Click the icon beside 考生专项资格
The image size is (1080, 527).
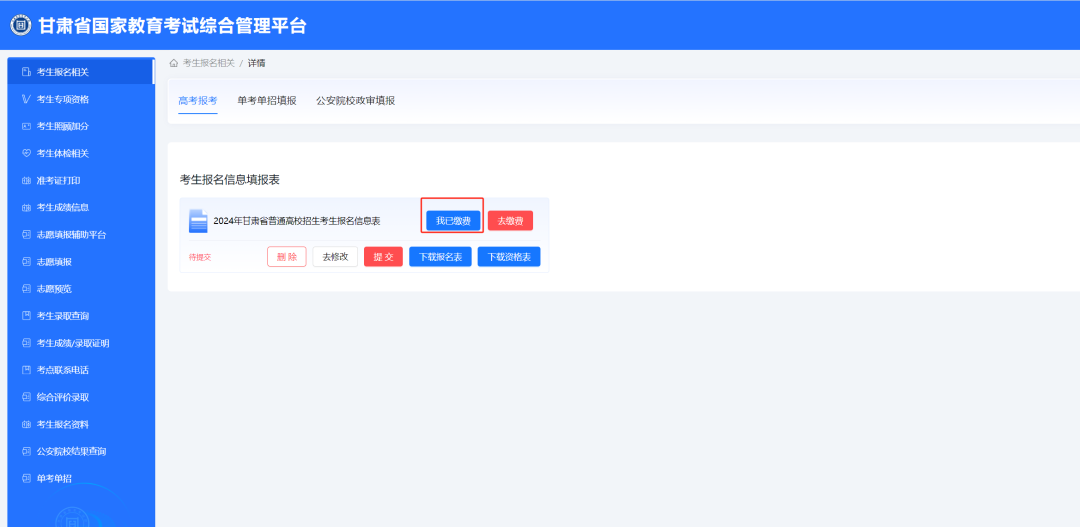(x=26, y=99)
